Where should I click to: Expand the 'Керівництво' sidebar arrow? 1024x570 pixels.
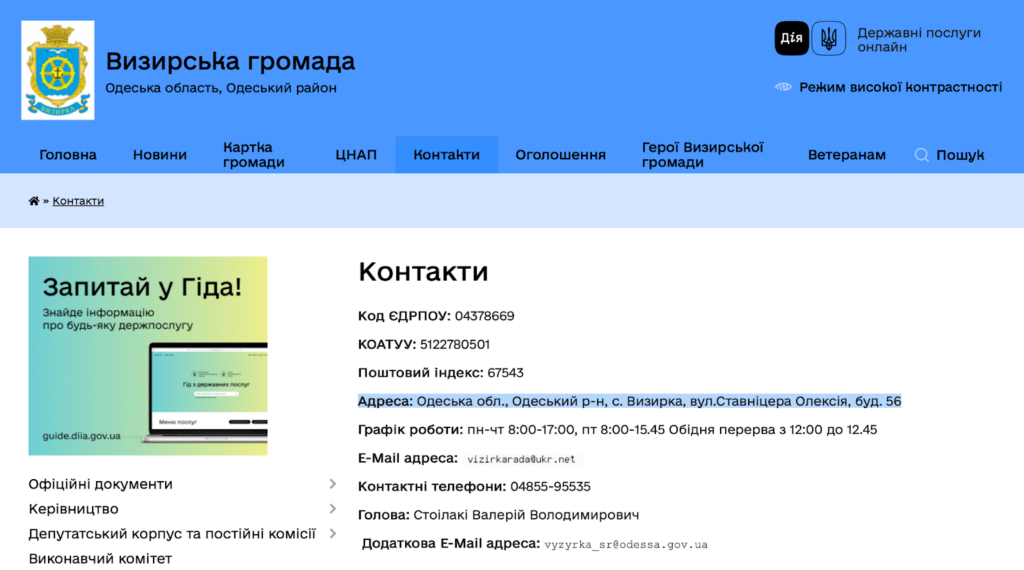[x=332, y=509]
